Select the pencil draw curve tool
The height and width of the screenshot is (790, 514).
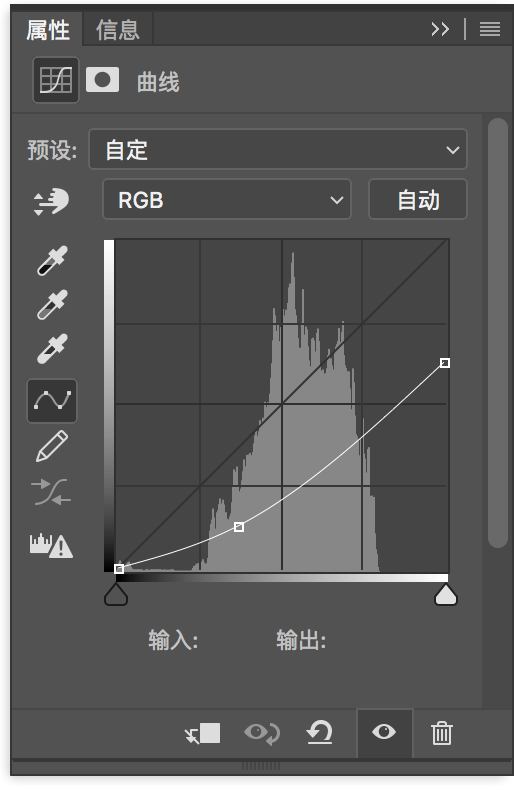point(52,446)
